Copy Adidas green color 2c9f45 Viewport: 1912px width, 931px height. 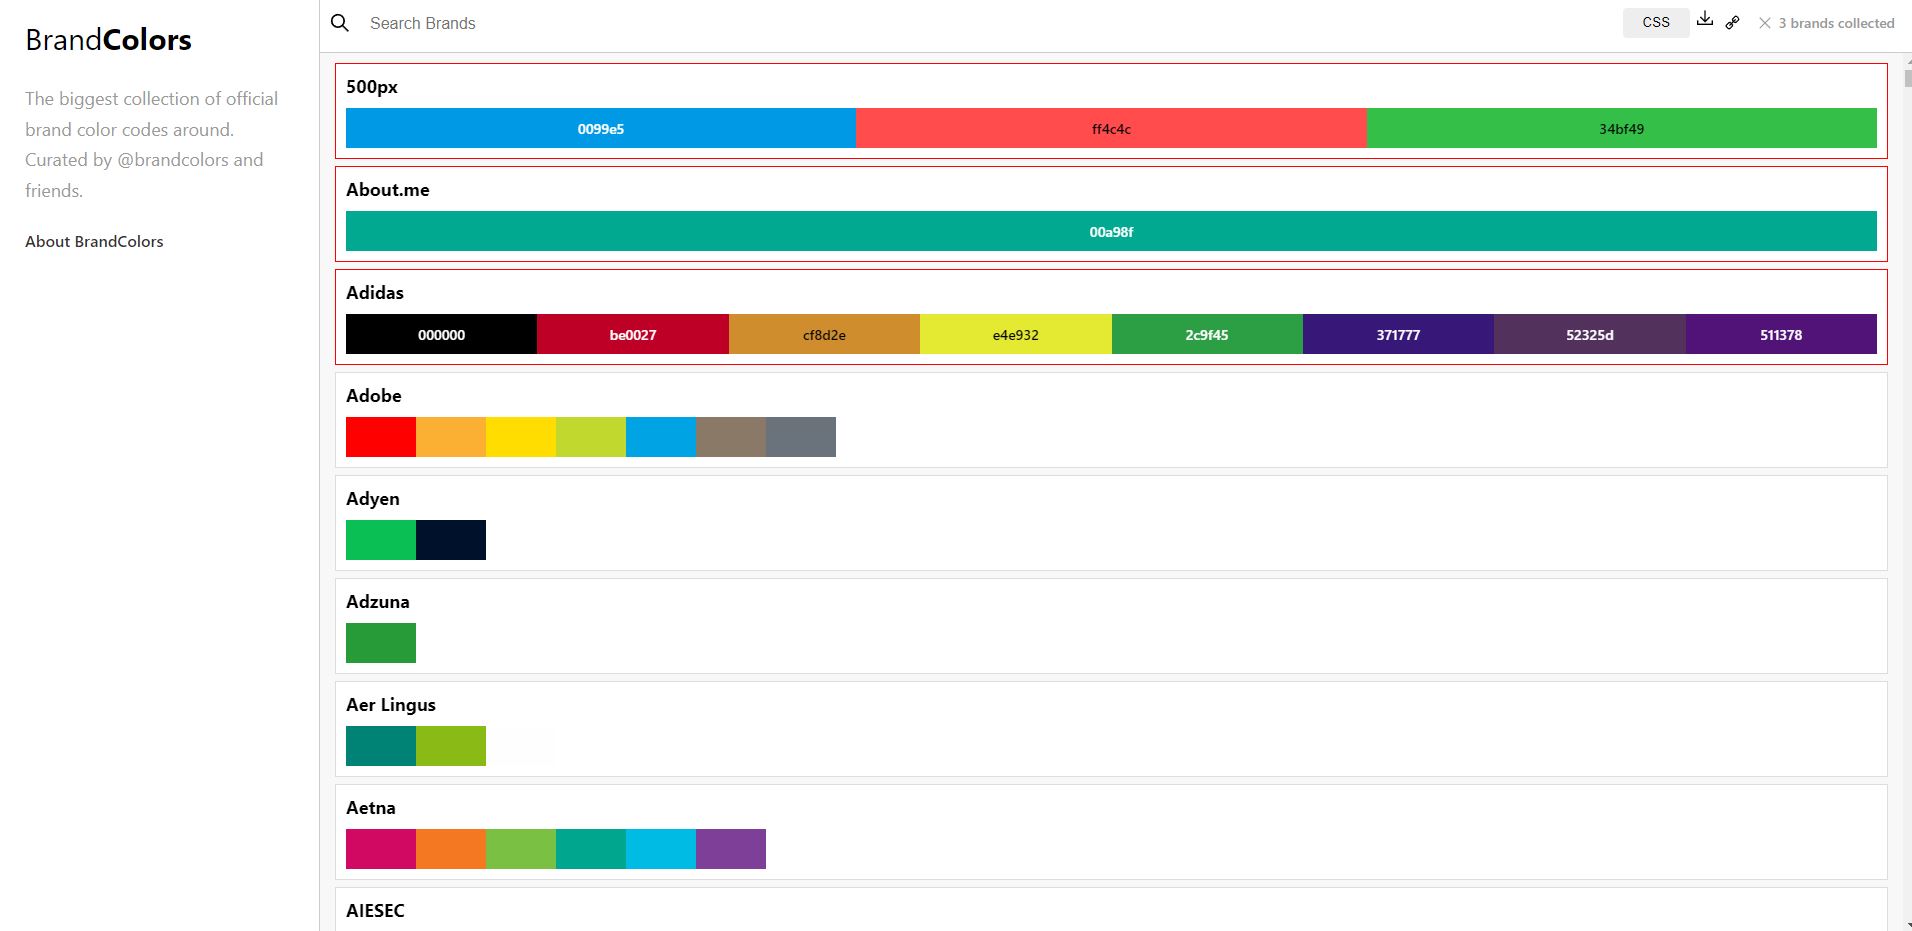coord(1207,334)
